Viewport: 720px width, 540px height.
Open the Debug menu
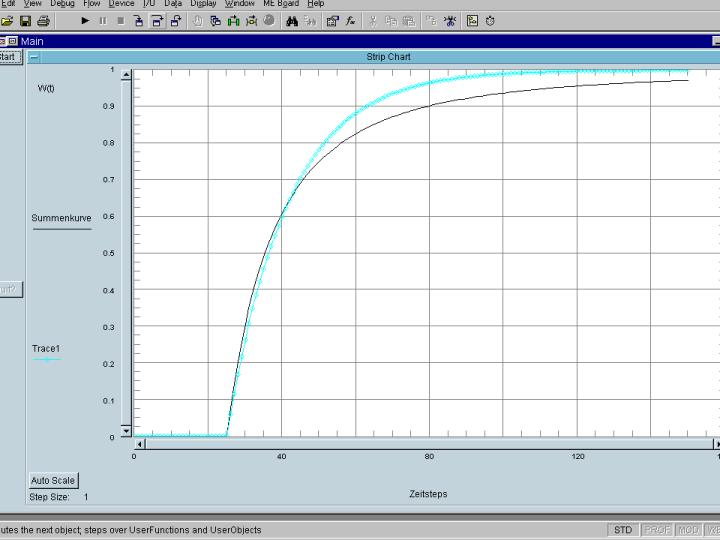point(62,4)
